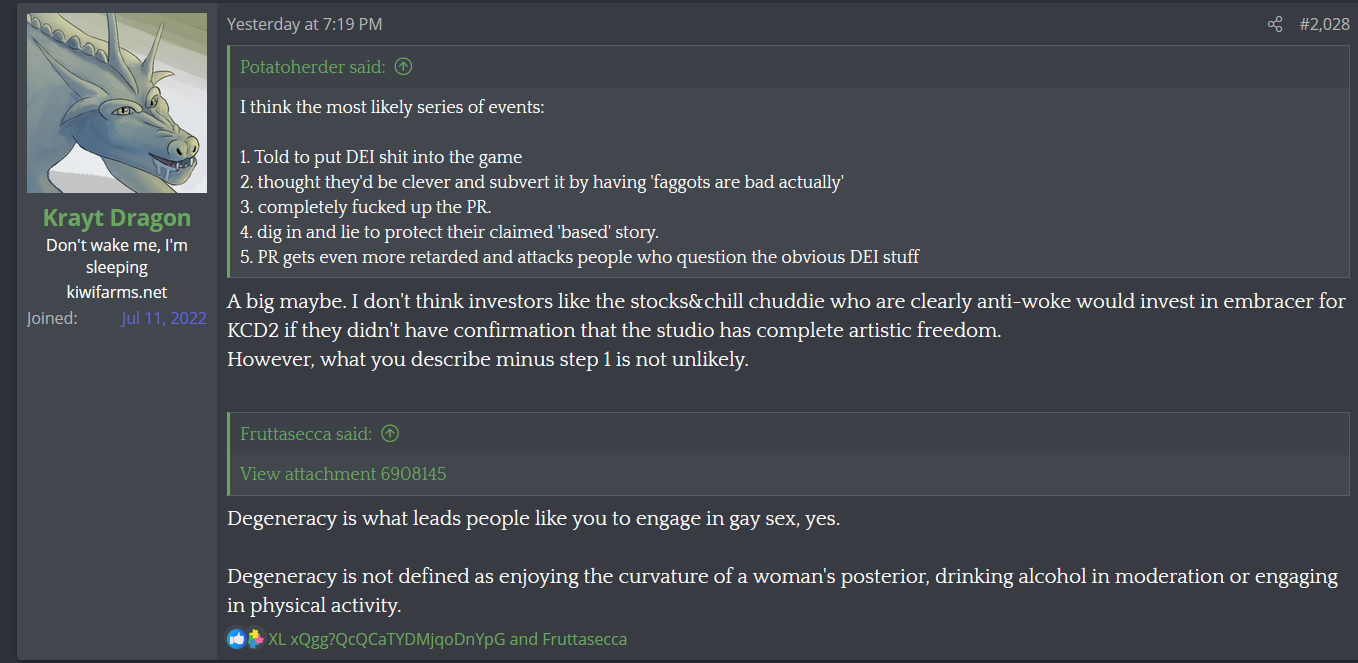Screen dimensions: 1358x663
Task: Click "Potatoherder said:" quote header
Action: (x=312, y=67)
